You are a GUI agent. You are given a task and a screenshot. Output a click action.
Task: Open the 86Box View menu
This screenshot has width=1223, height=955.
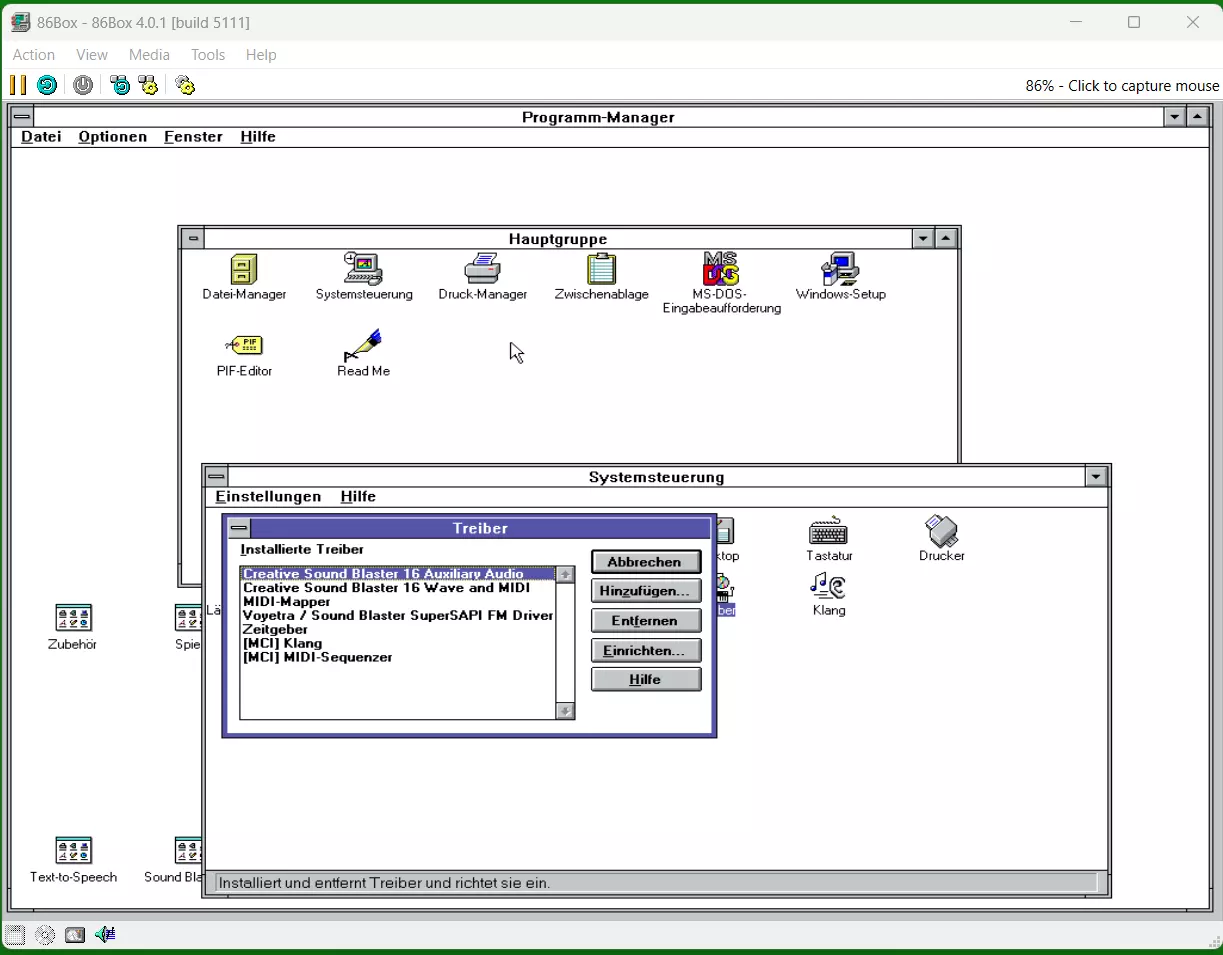pos(92,55)
